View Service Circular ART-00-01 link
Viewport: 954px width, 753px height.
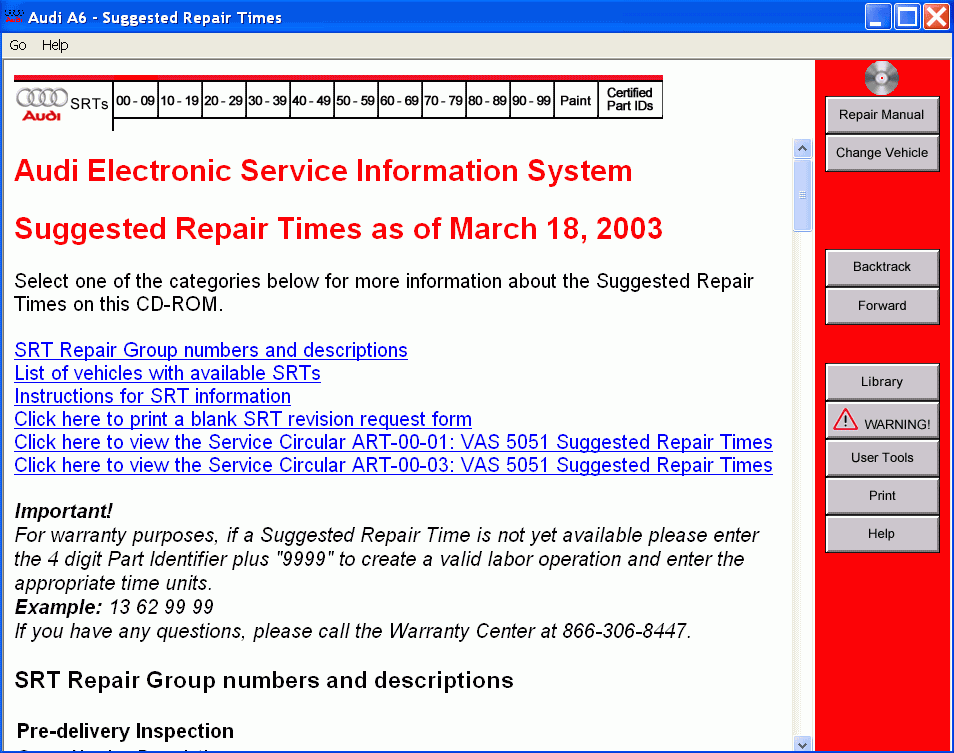(393, 442)
